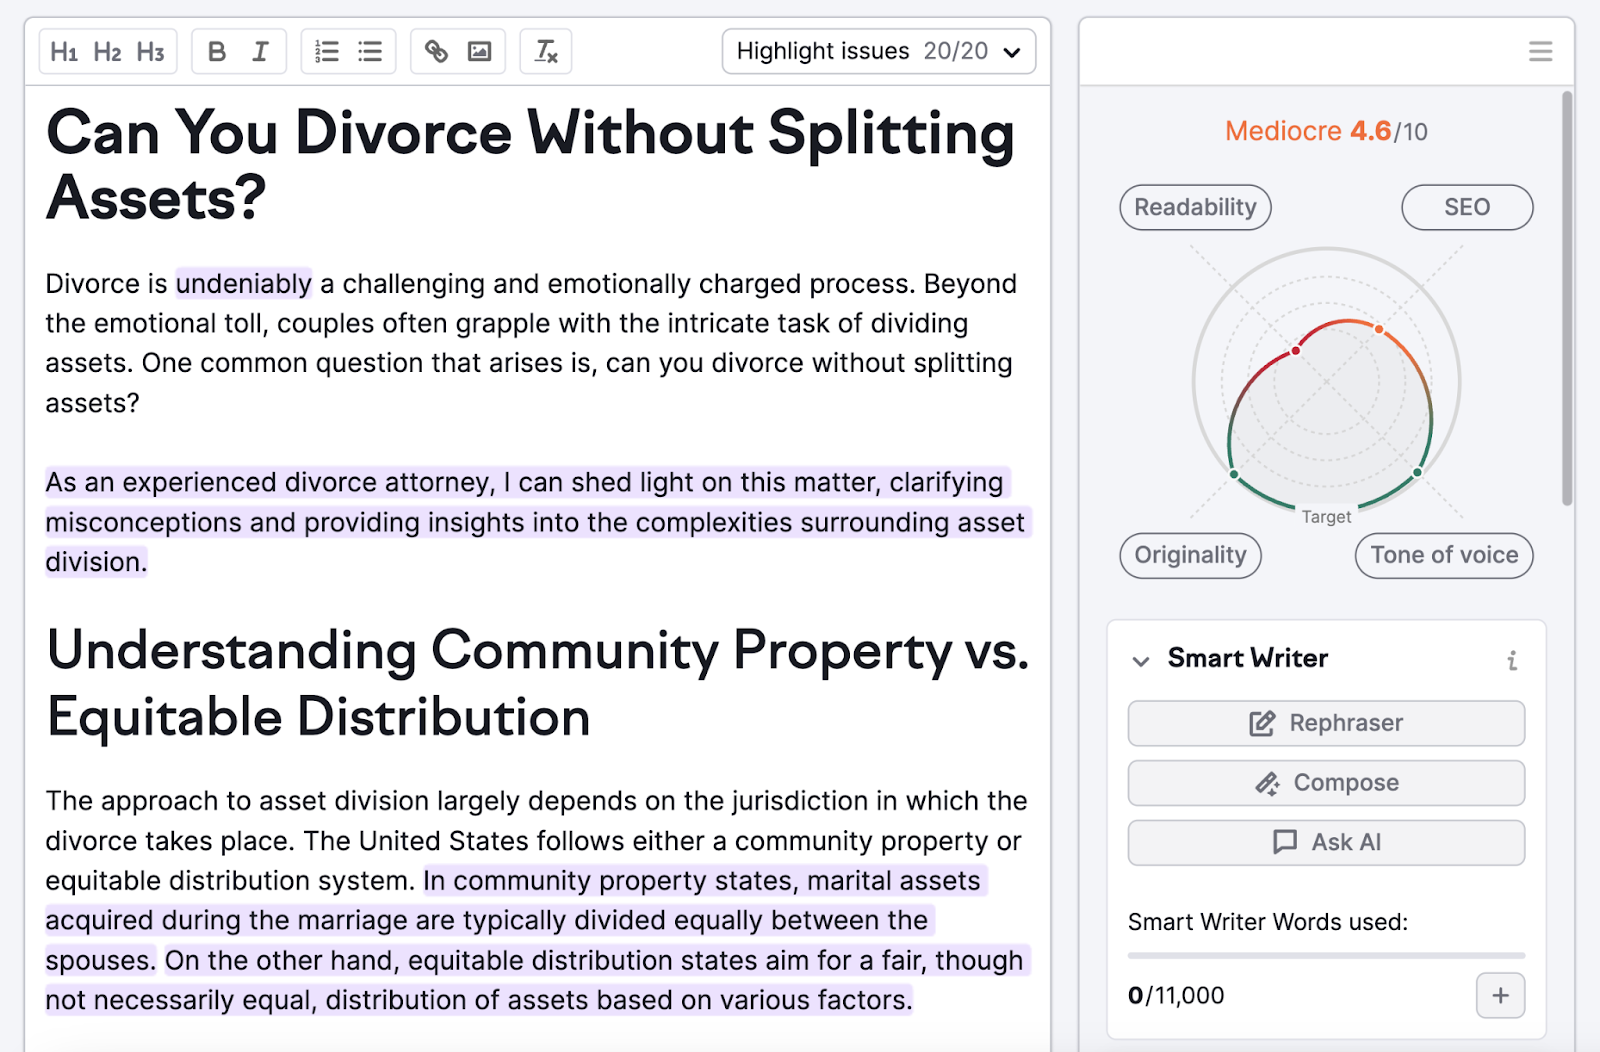Click the "Mediocre 4.6/10" score
This screenshot has width=1600, height=1052.
pyautogui.click(x=1326, y=131)
